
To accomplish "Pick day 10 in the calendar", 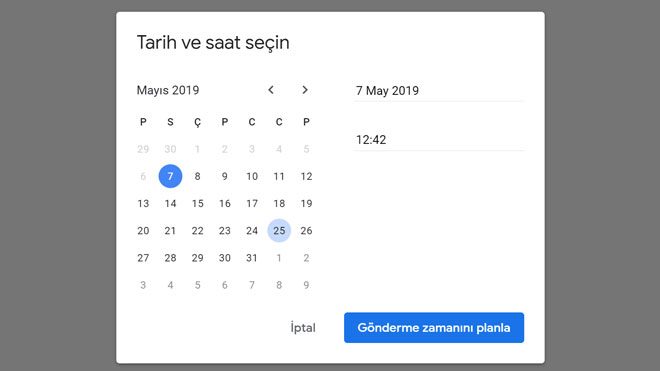I will tap(252, 176).
